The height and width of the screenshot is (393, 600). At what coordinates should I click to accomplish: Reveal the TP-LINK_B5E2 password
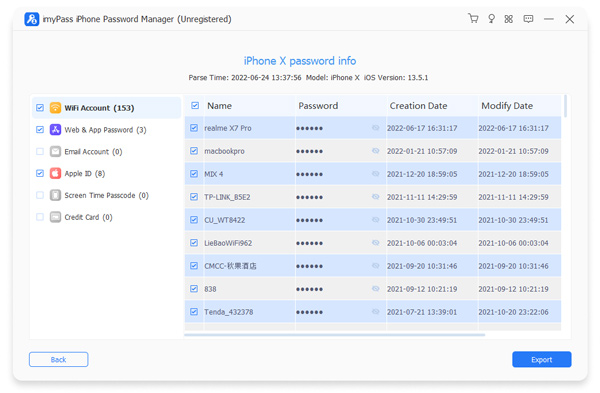[x=375, y=197]
